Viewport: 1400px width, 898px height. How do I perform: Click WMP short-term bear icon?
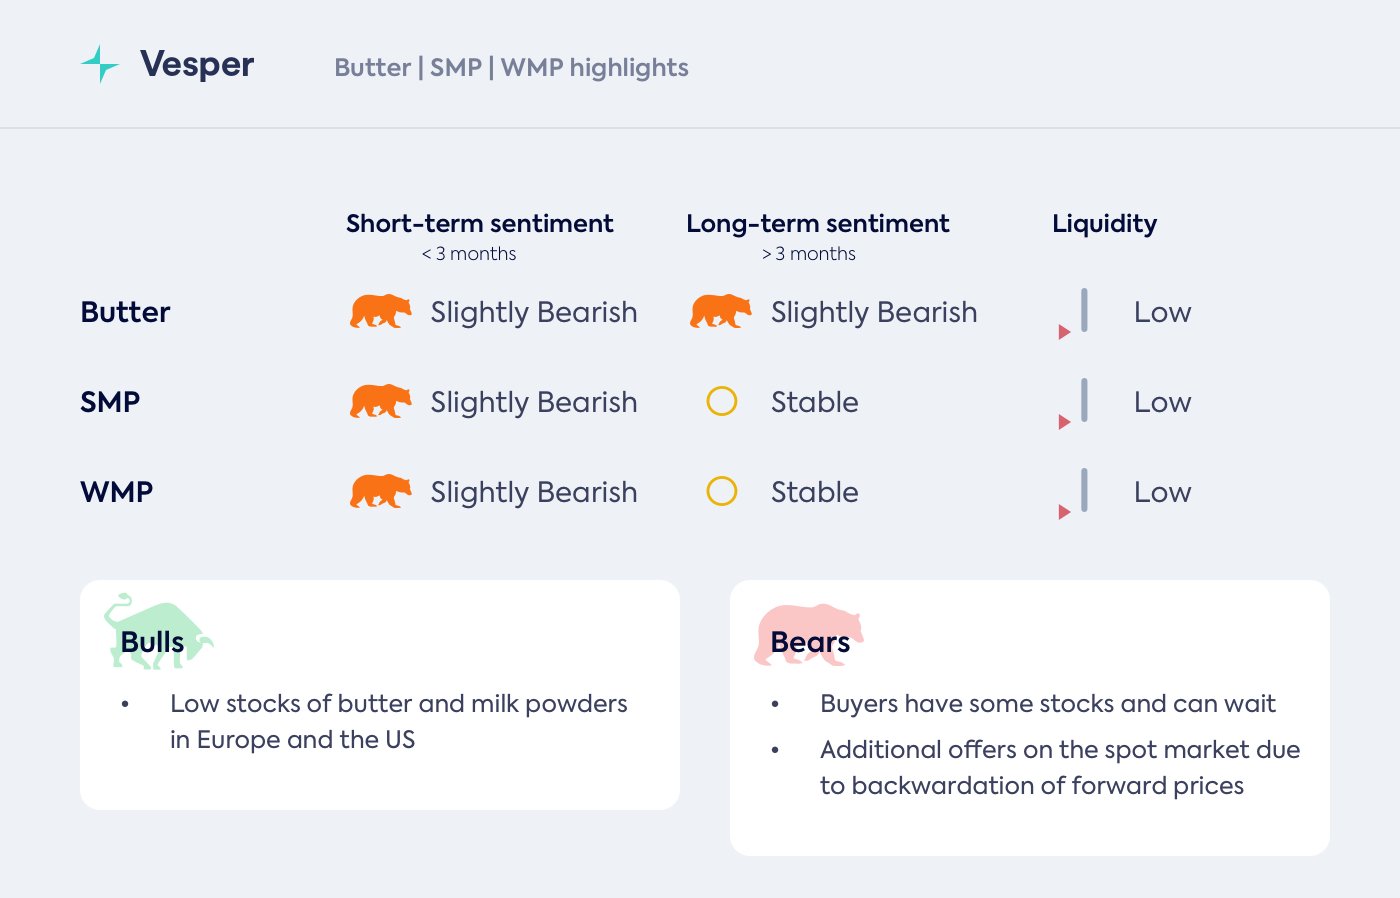click(380, 492)
